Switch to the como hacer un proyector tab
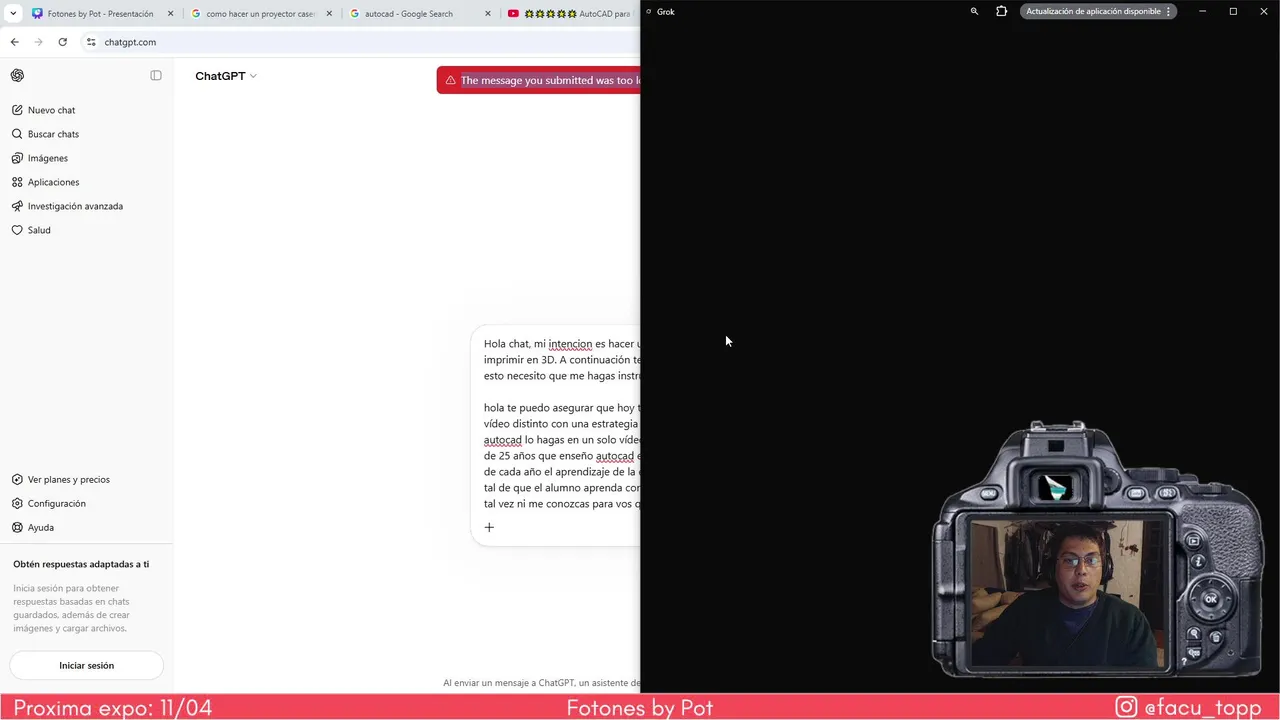This screenshot has height=720, width=1280. coord(261,14)
